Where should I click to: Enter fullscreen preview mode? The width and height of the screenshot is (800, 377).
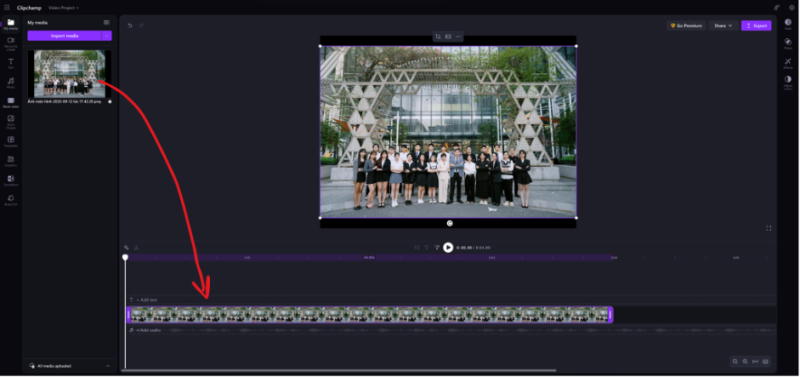tap(768, 228)
